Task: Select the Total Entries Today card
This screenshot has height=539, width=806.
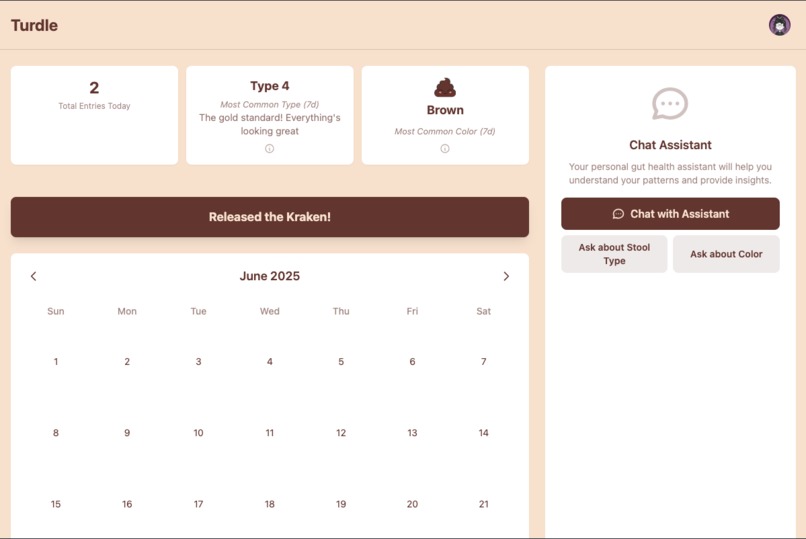Action: [x=94, y=115]
